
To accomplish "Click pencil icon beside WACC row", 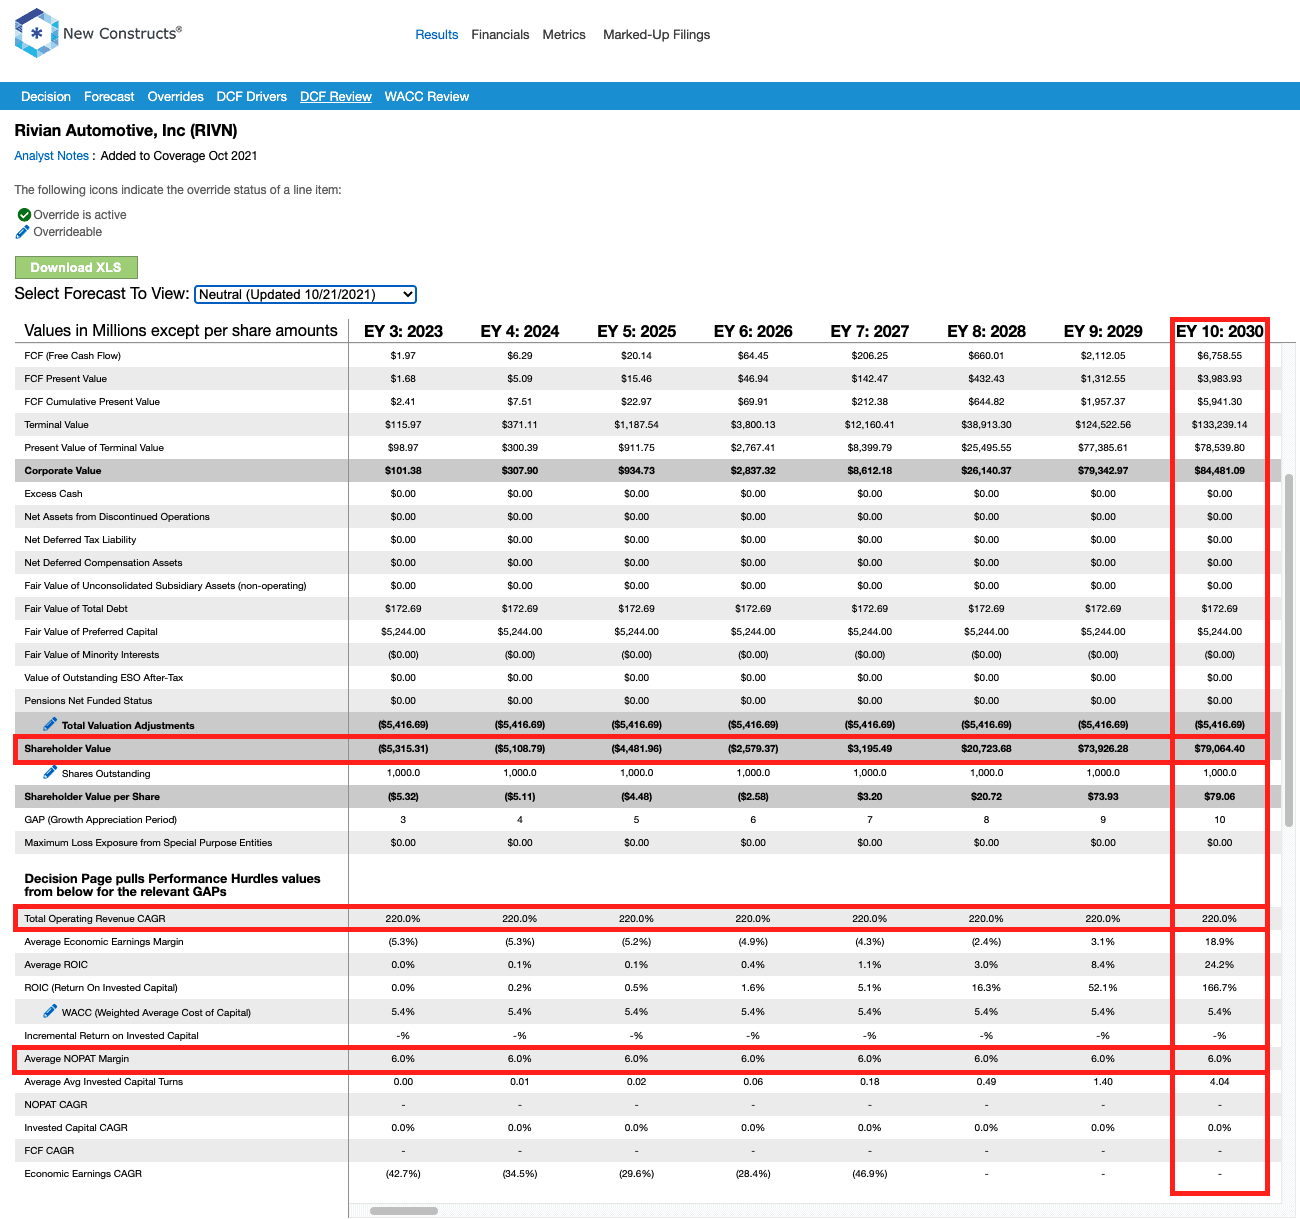I will [50, 1010].
